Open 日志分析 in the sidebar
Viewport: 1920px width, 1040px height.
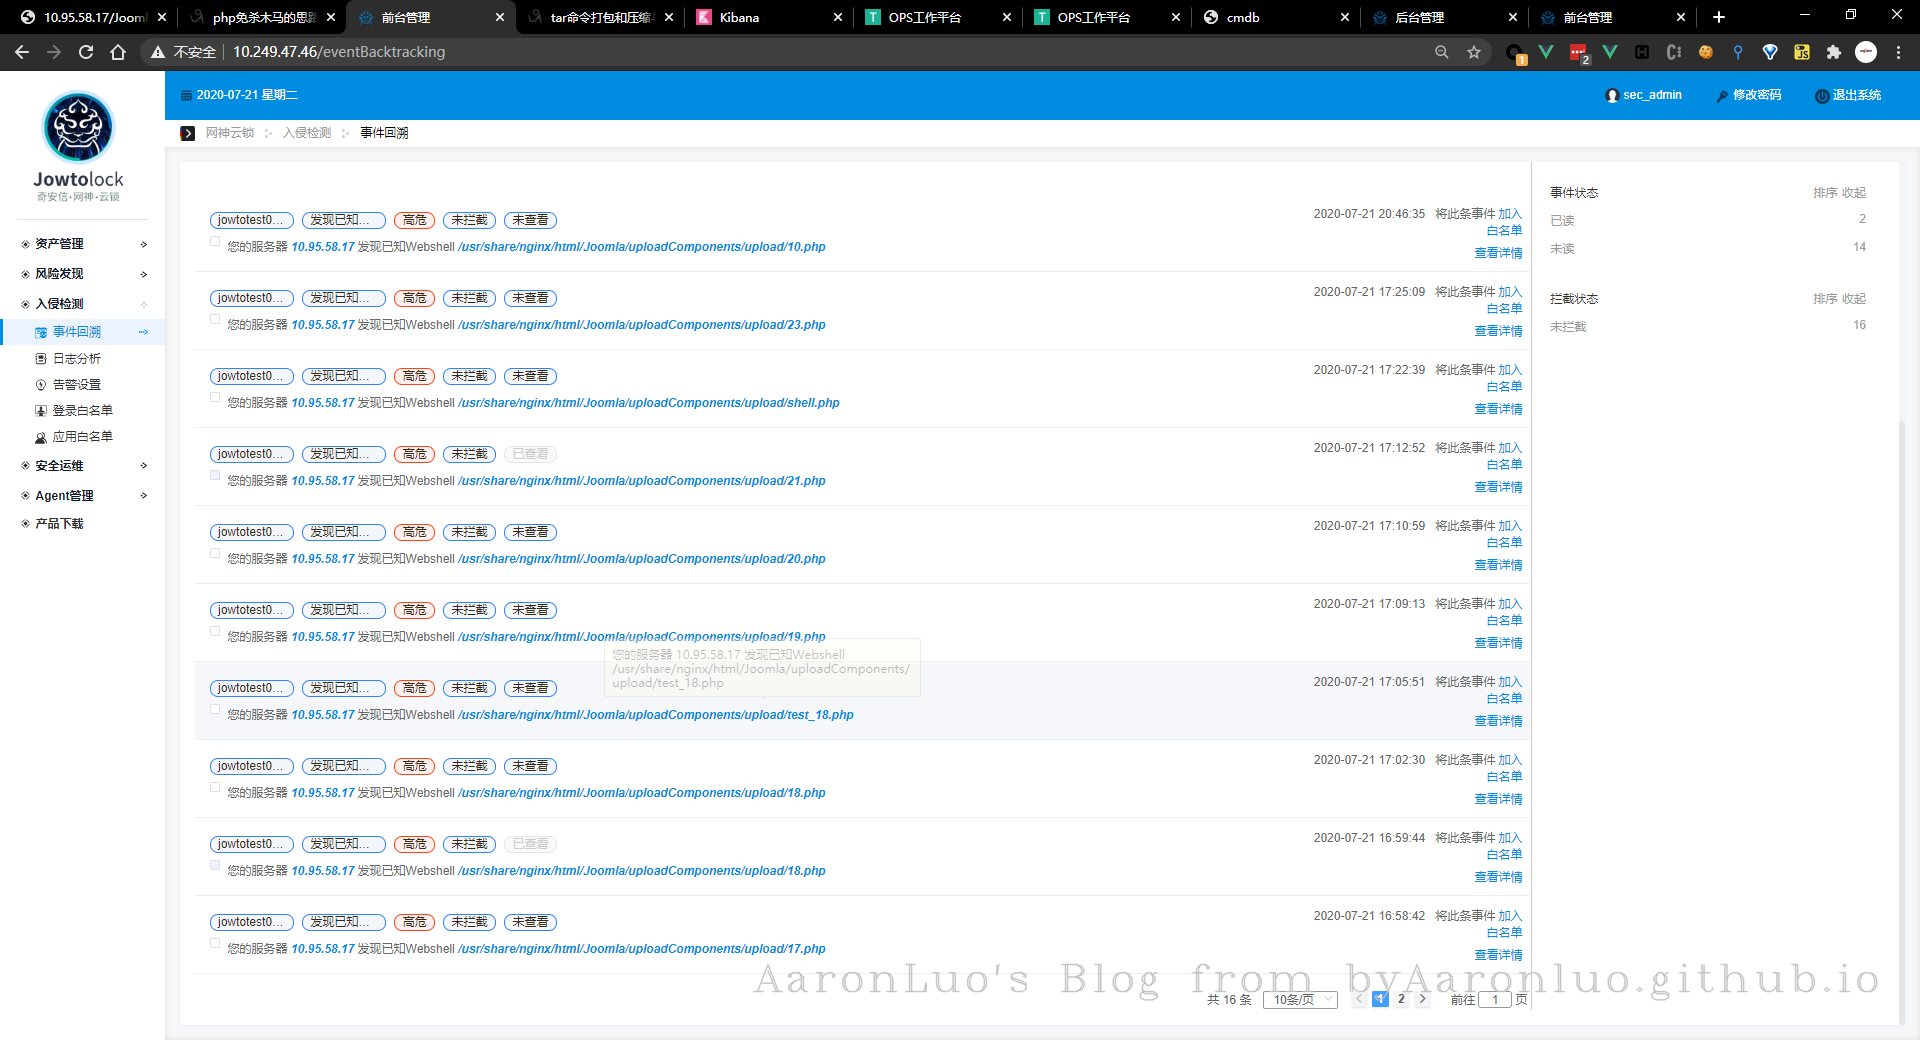[76, 359]
